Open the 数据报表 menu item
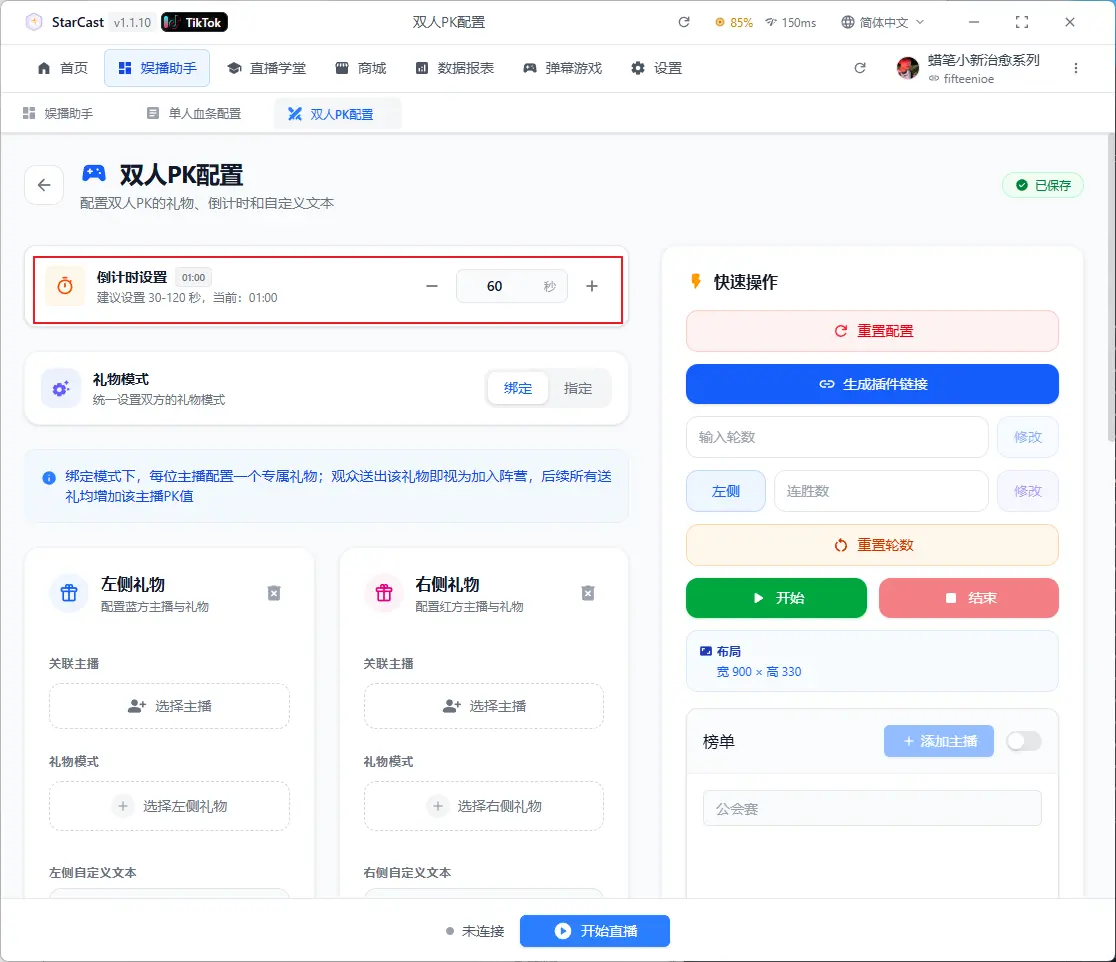This screenshot has height=962, width=1116. 455,68
